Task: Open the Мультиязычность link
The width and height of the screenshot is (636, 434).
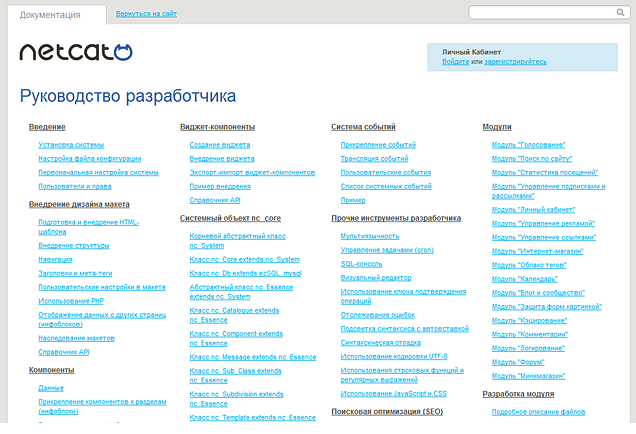Action: (x=370, y=236)
